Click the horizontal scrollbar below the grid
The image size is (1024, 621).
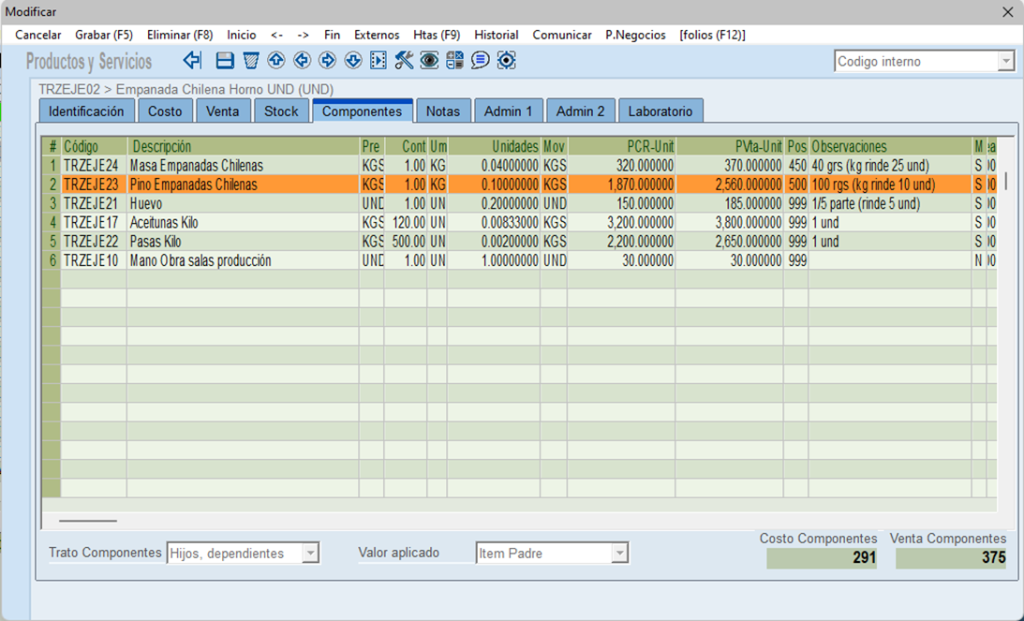tap(88, 520)
